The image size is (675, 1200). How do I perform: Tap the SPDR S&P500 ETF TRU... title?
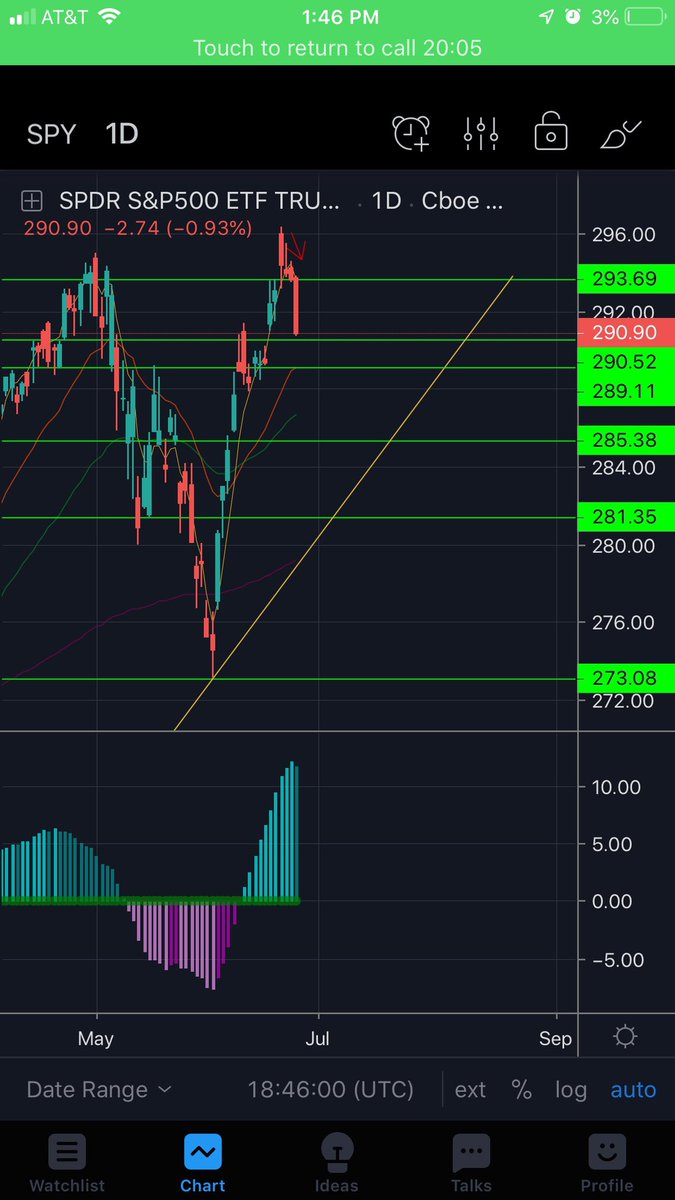coord(200,201)
